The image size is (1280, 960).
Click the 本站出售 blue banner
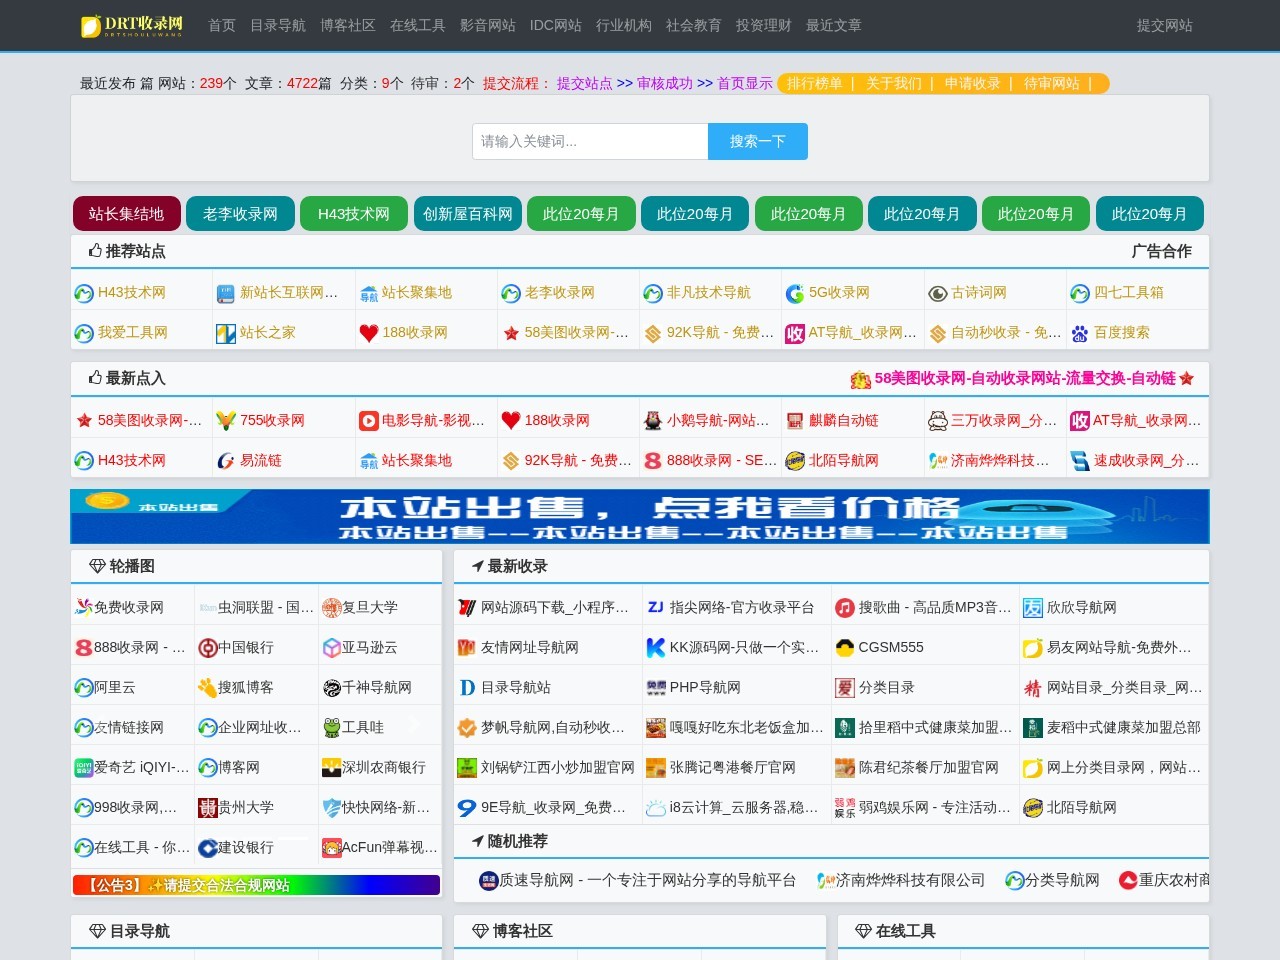(x=640, y=516)
